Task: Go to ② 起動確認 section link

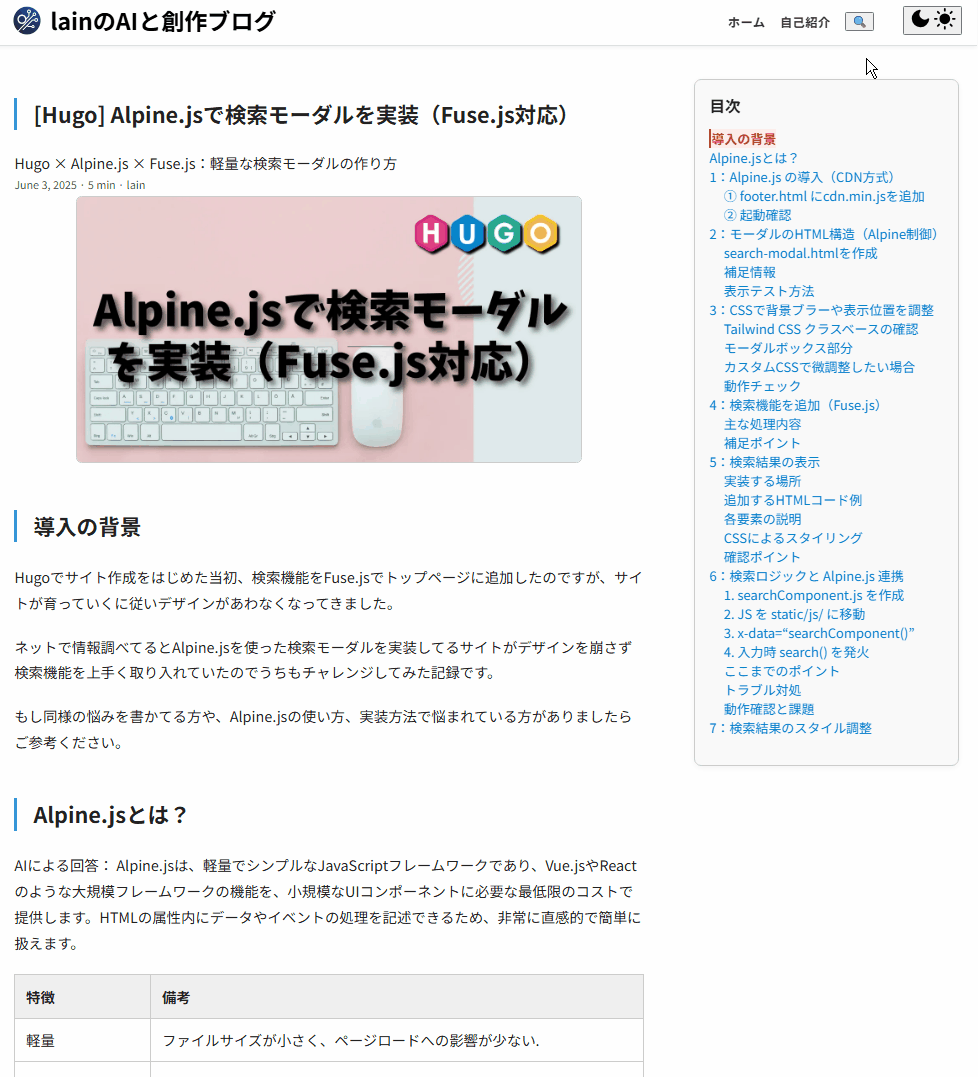Action: [x=757, y=215]
